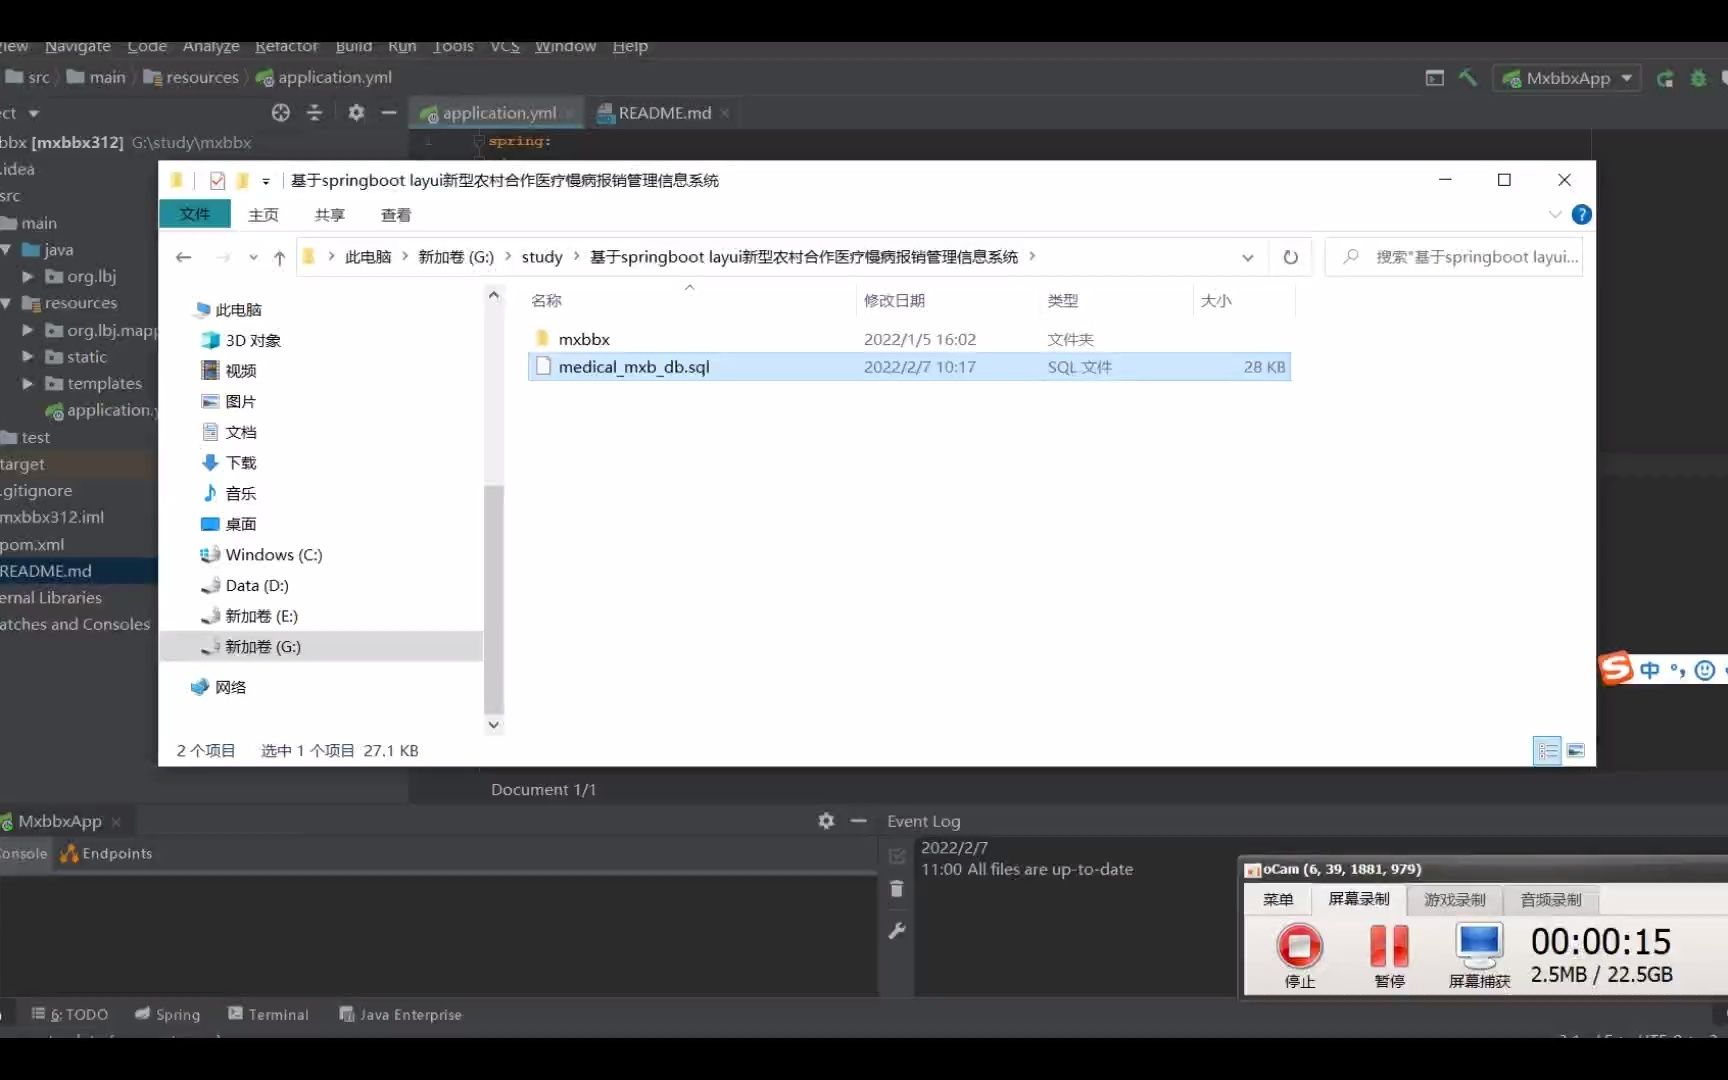Hide the Run panel with minus icon
Image resolution: width=1728 pixels, height=1080 pixels.
tap(858, 821)
